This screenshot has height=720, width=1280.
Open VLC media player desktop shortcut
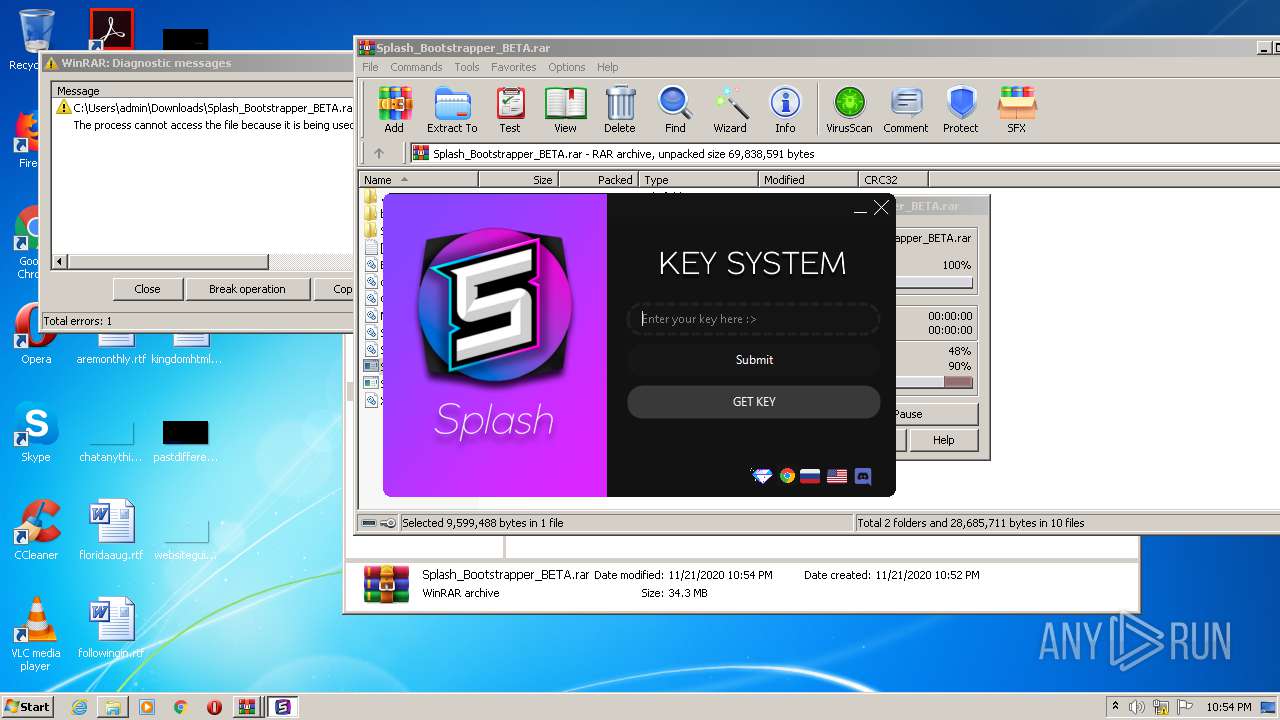coord(36,634)
